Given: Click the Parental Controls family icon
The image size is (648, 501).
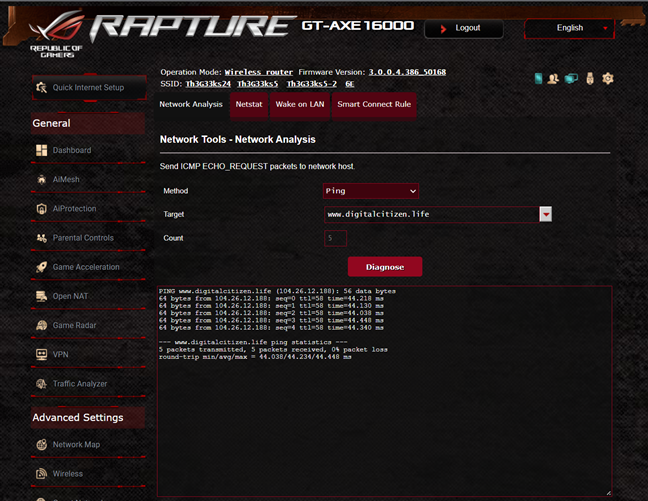Looking at the screenshot, I should coord(41,238).
